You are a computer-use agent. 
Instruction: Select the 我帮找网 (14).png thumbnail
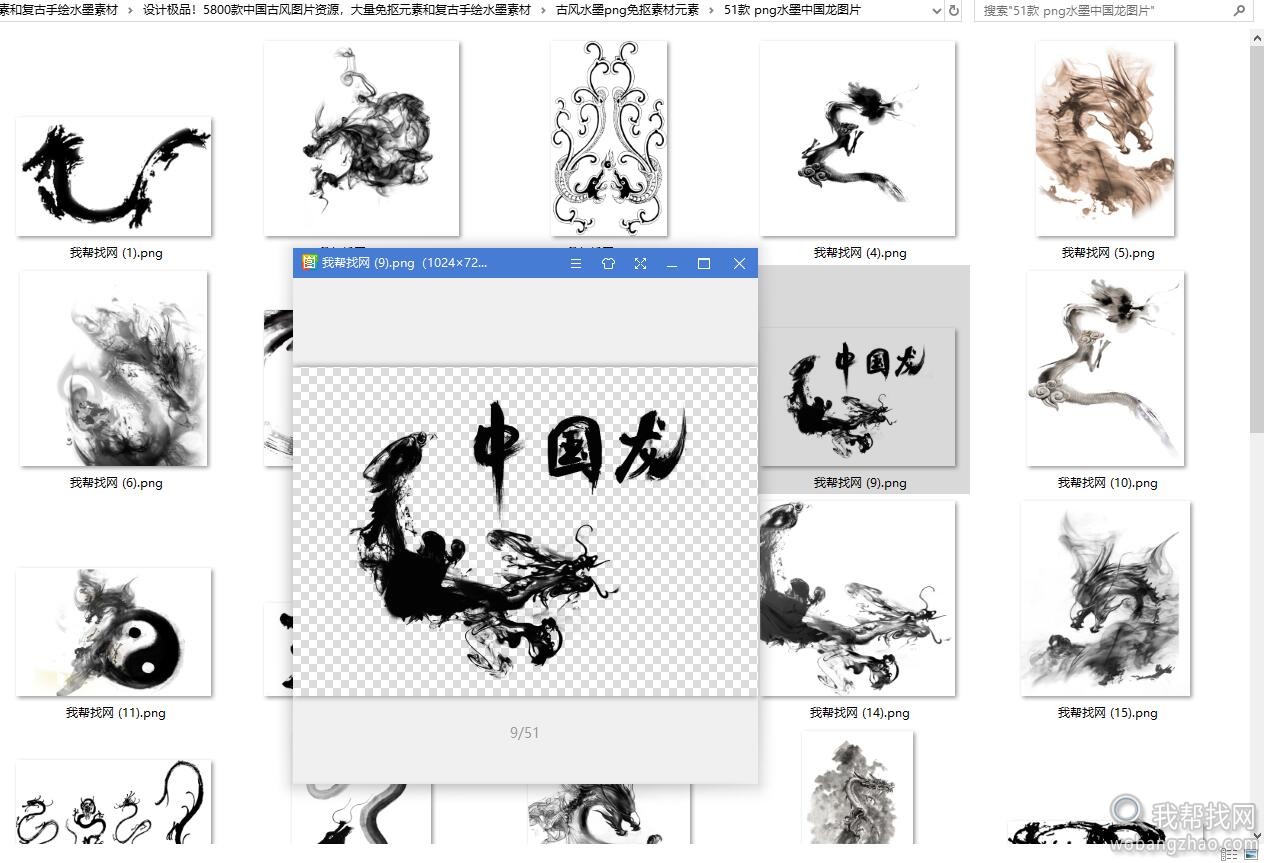click(857, 598)
